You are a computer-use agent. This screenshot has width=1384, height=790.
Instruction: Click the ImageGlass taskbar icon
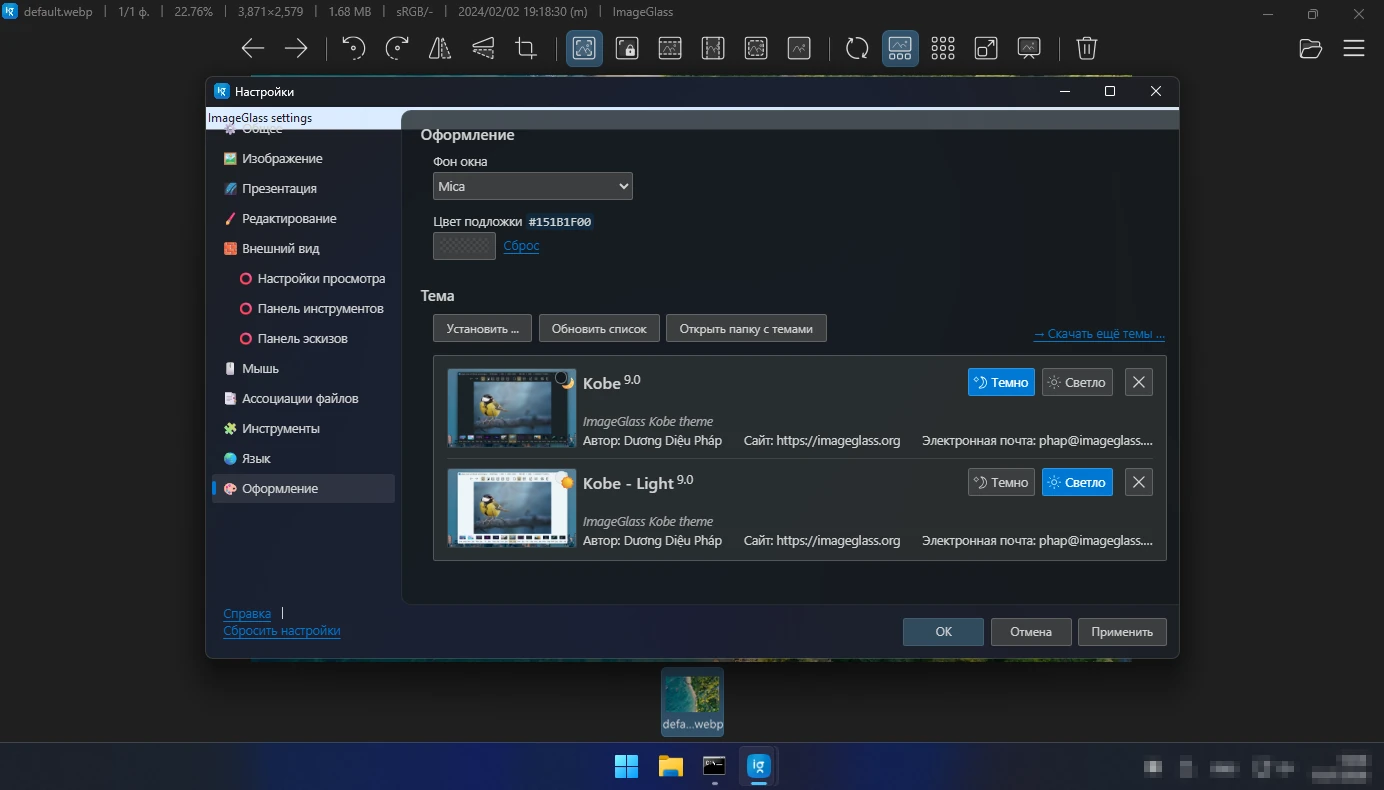(x=758, y=767)
